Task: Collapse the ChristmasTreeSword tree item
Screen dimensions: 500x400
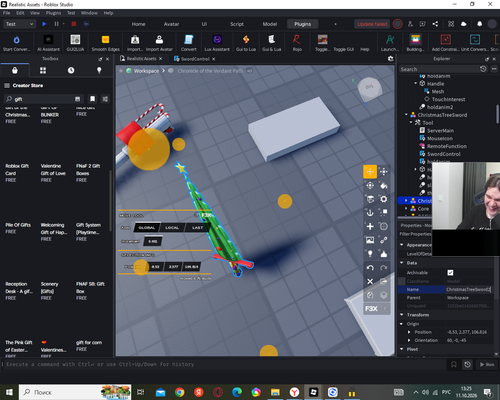Action: (x=406, y=115)
